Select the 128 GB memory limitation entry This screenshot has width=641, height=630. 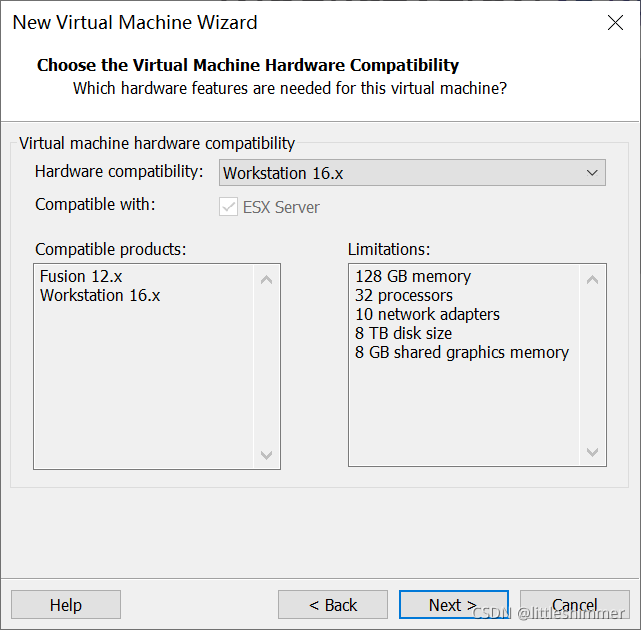pos(413,277)
